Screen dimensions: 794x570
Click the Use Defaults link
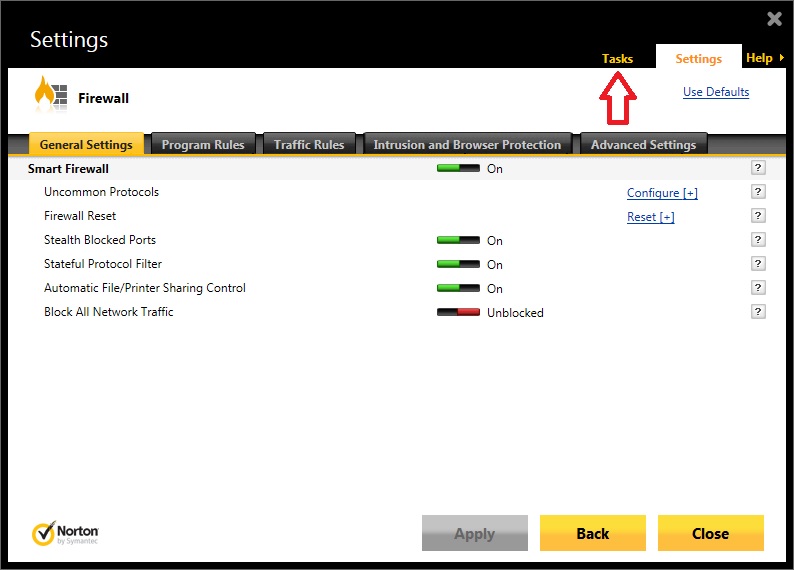pyautogui.click(x=716, y=92)
